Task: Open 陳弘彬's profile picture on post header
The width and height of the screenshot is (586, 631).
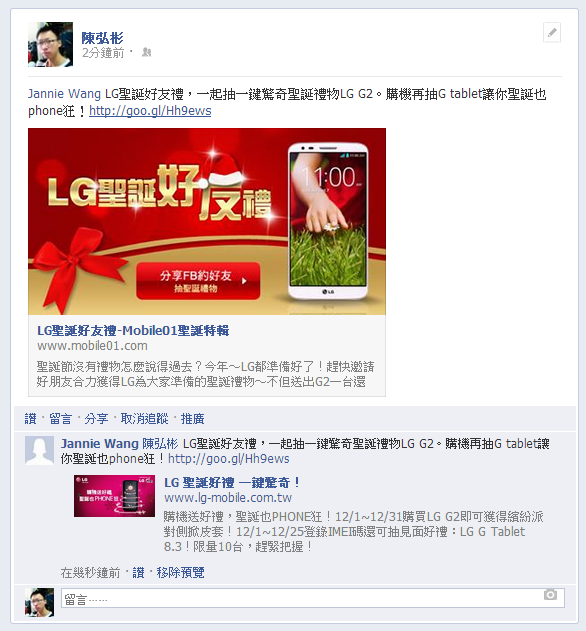Action: pyautogui.click(x=50, y=44)
